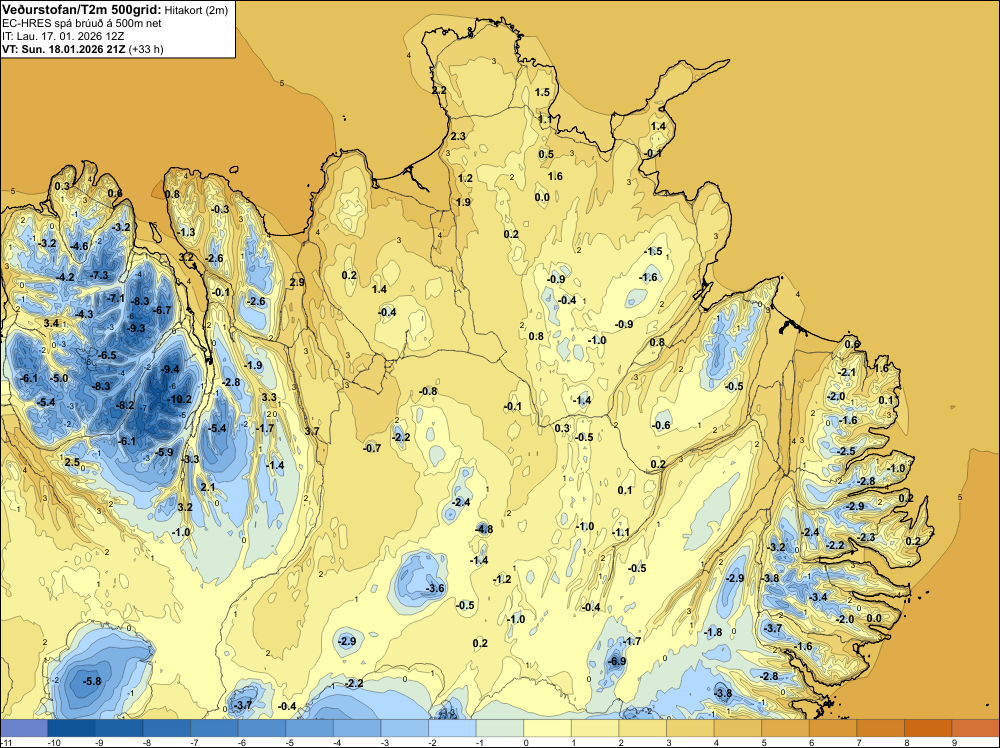Image resolution: width=1000 pixels, height=748 pixels.
Task: Click the legend color box labeled -8
Action: [x=166, y=728]
